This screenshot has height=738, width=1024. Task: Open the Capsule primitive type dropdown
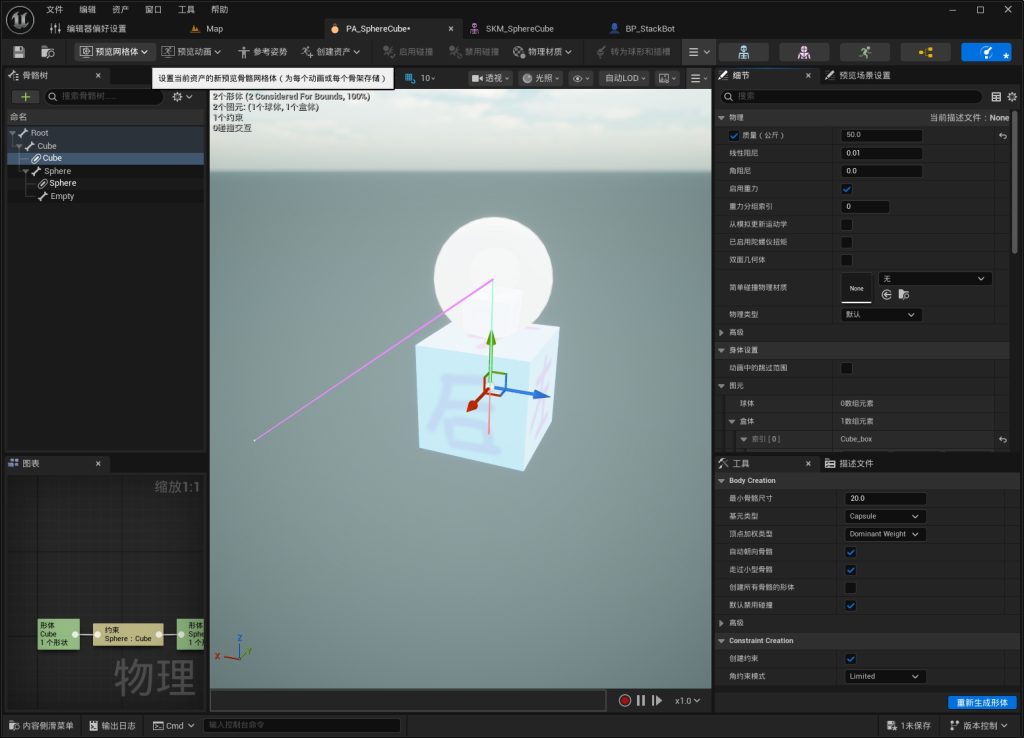[x=884, y=516]
